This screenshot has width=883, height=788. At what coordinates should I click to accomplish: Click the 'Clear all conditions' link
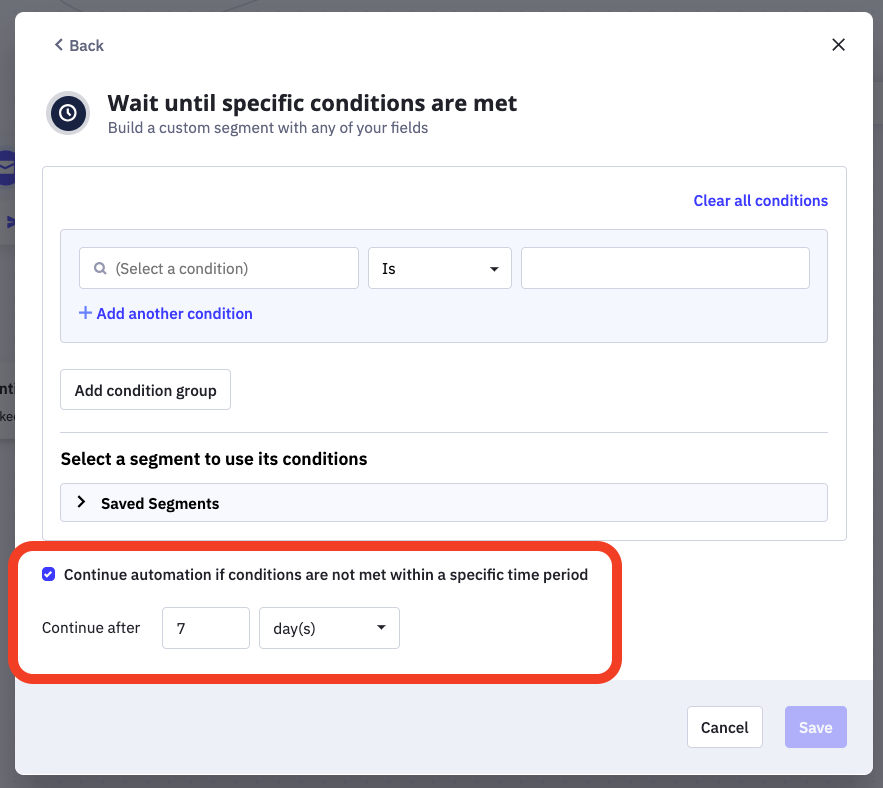pyautogui.click(x=760, y=201)
